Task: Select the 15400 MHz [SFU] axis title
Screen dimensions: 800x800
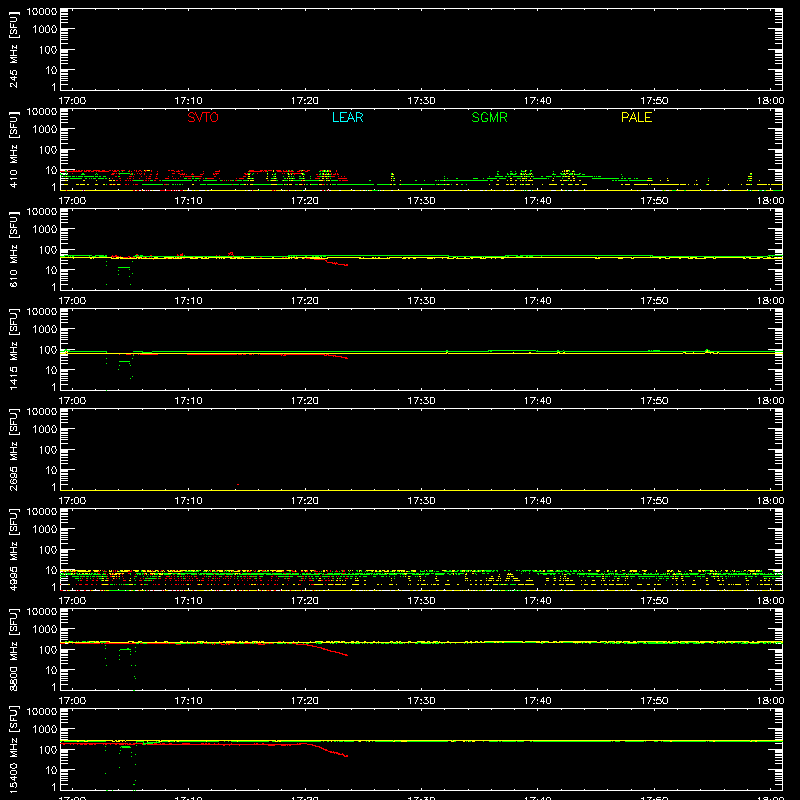Action: [13, 749]
